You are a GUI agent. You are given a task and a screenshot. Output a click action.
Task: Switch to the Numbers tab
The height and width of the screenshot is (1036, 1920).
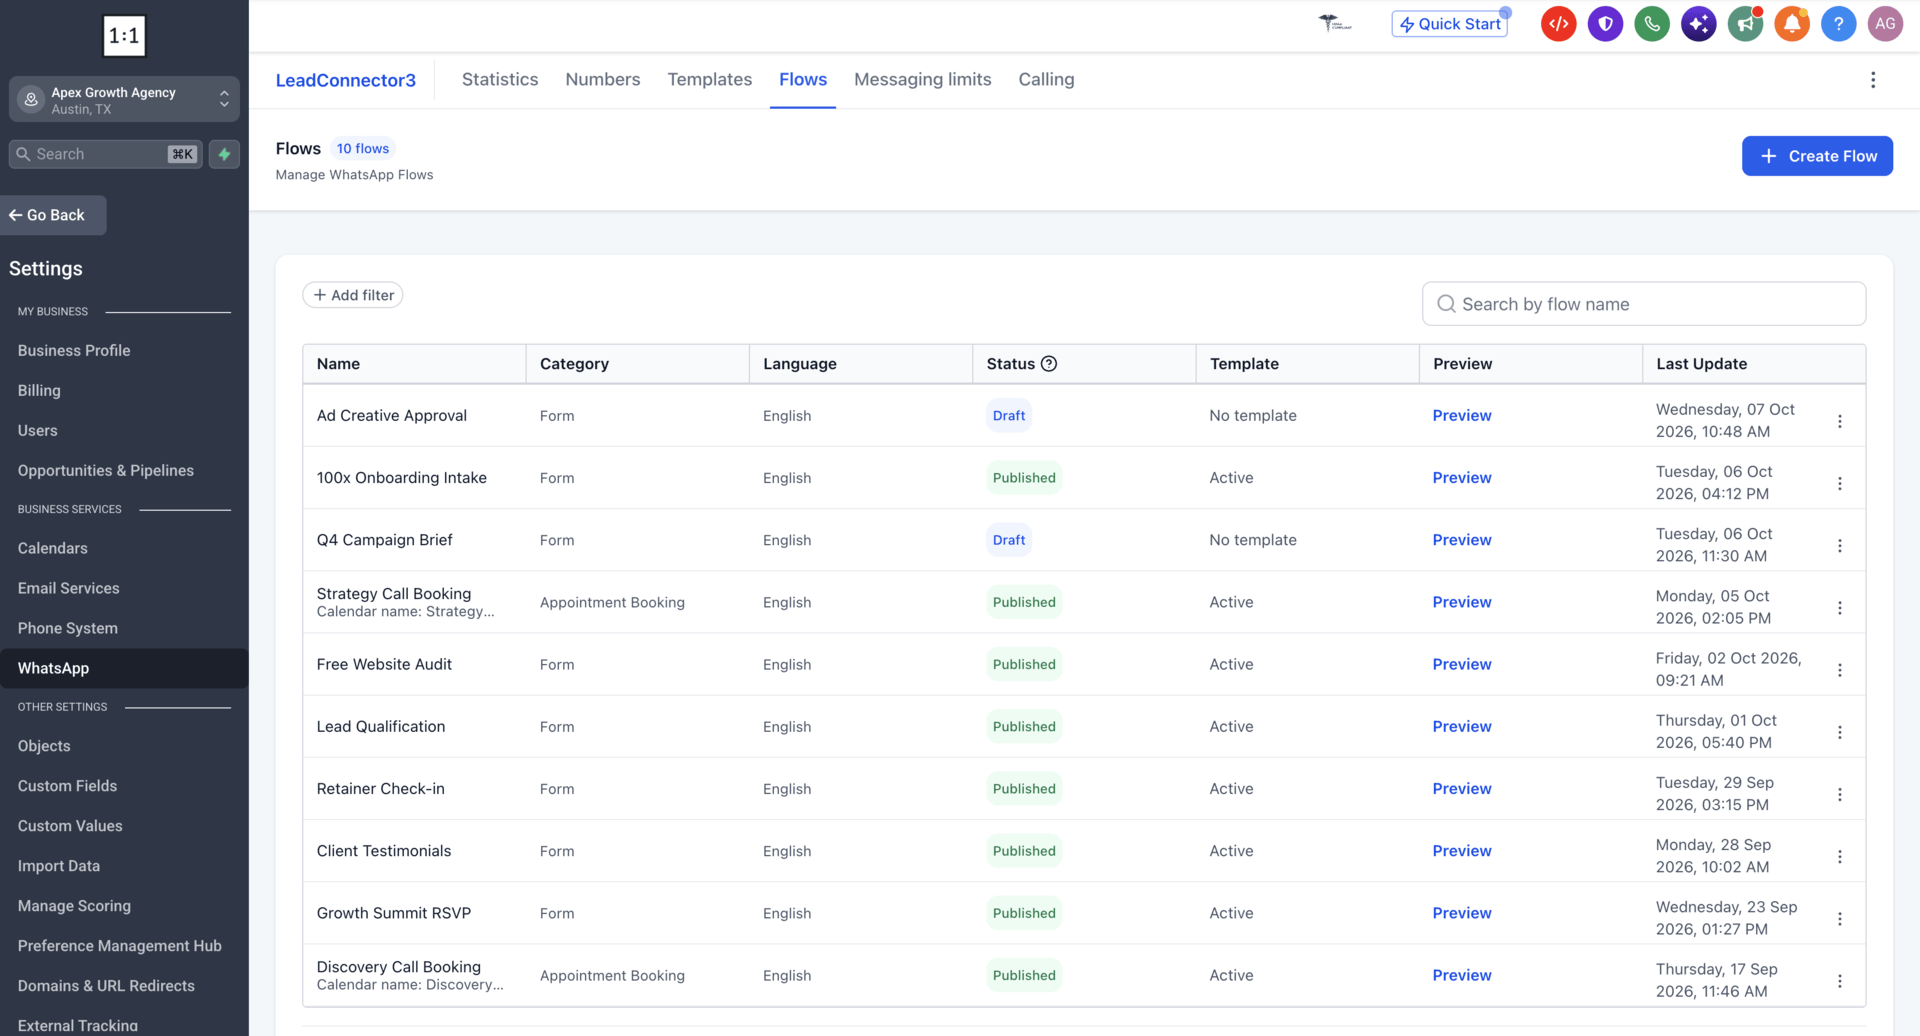(603, 79)
